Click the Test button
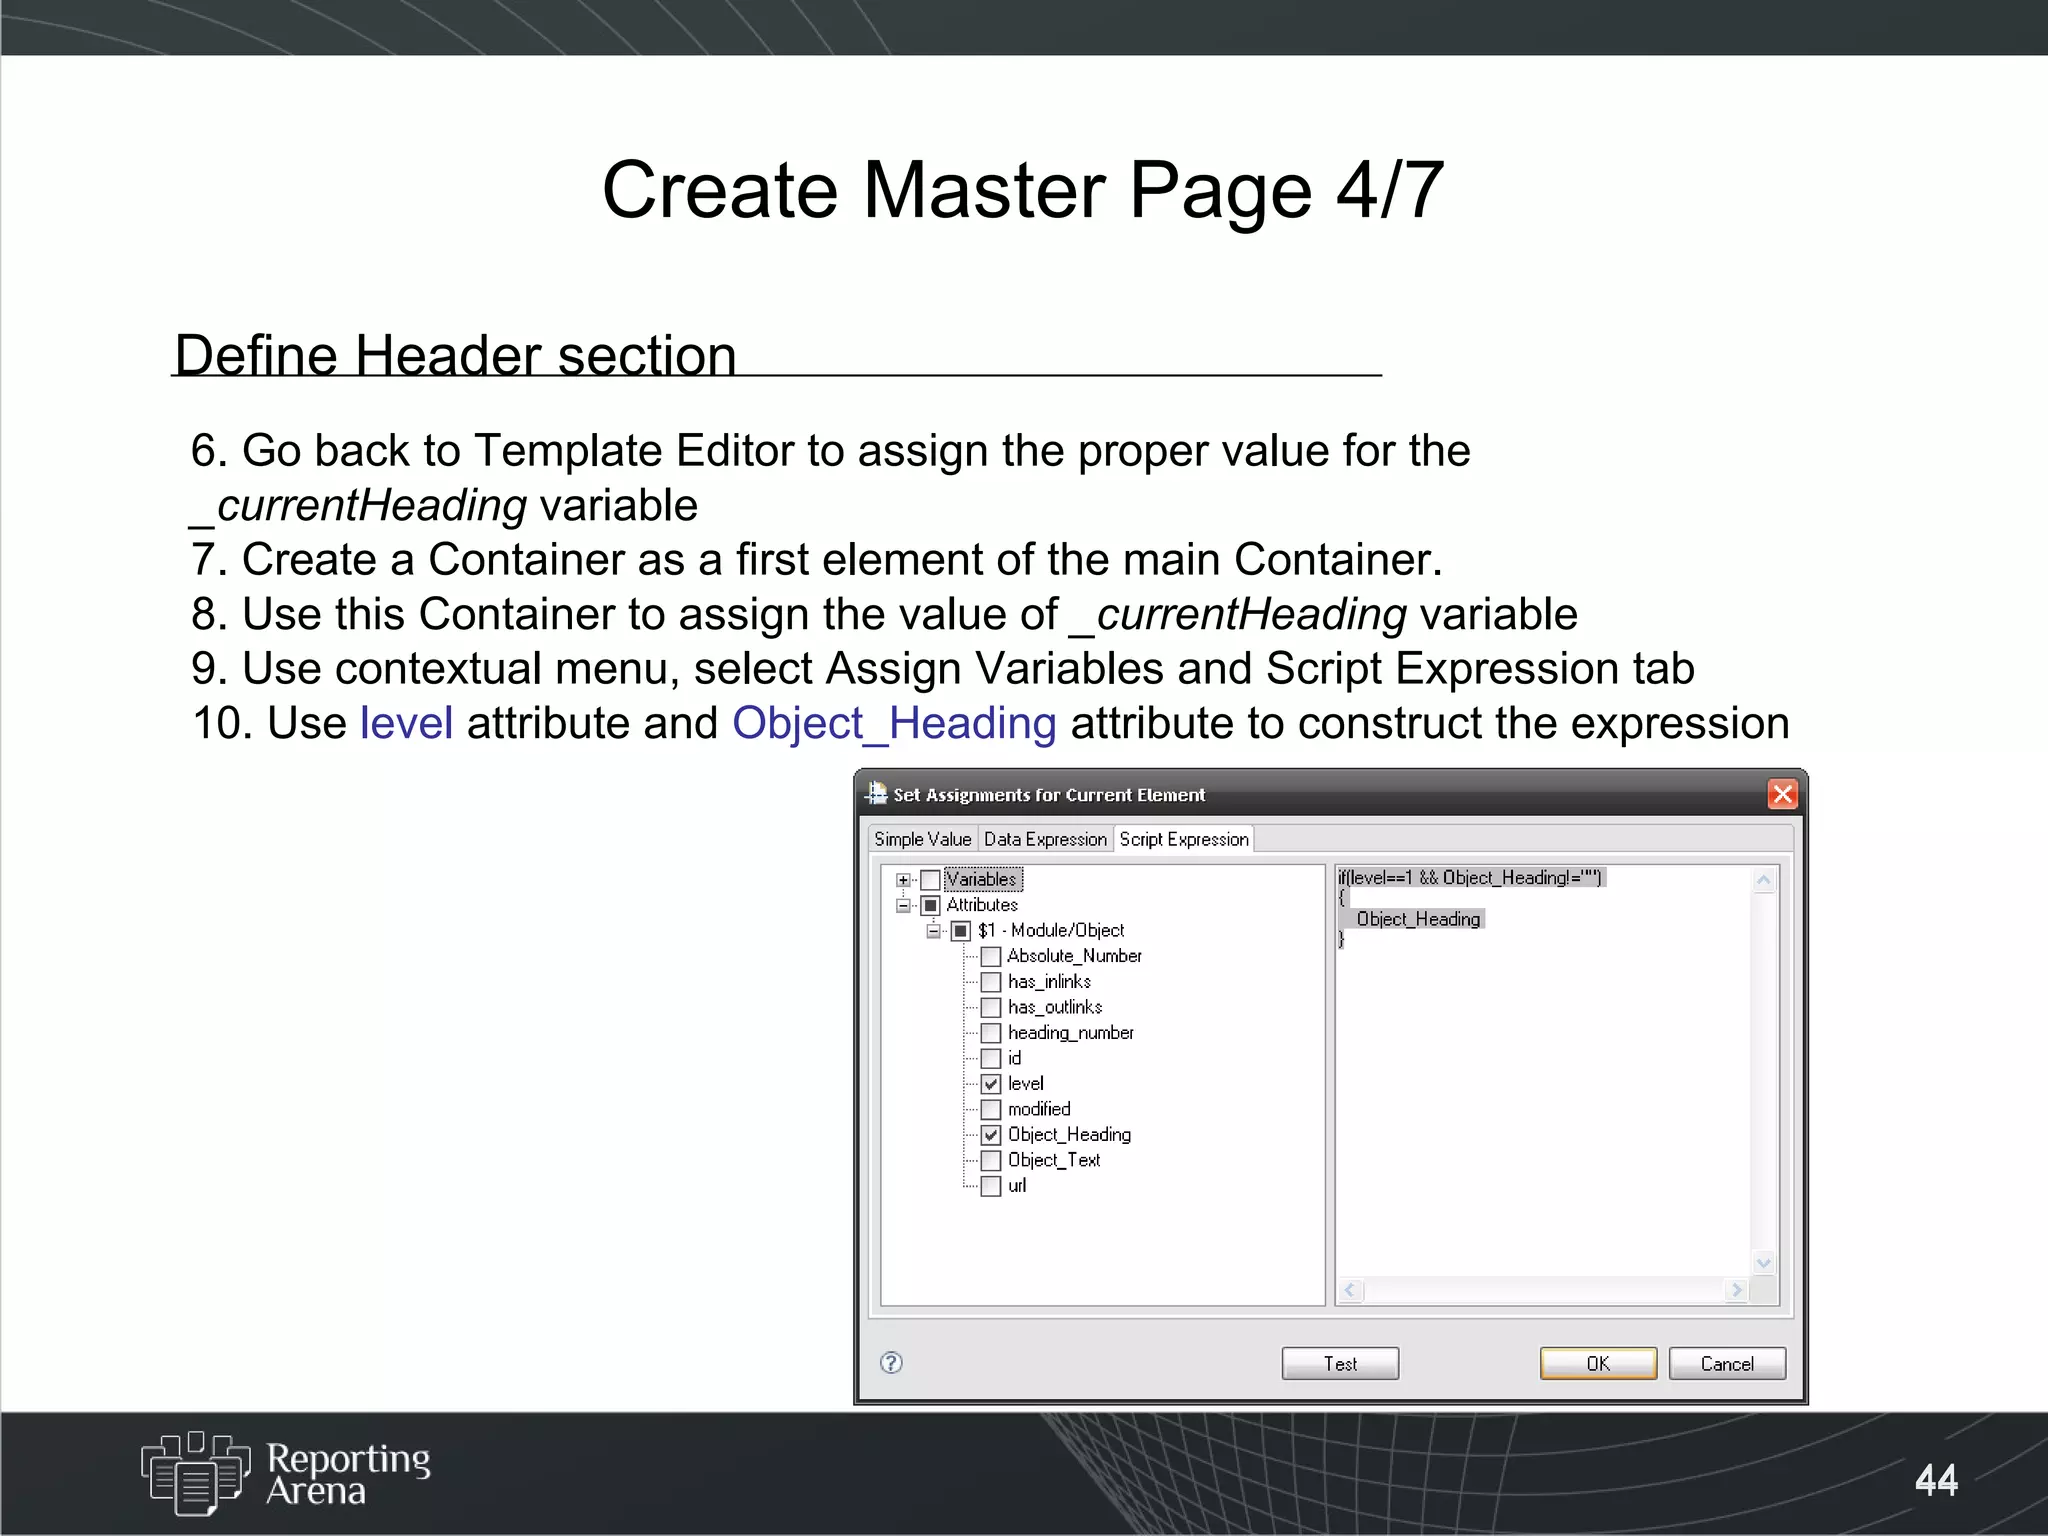The height and width of the screenshot is (1536, 2048). pyautogui.click(x=1340, y=1363)
